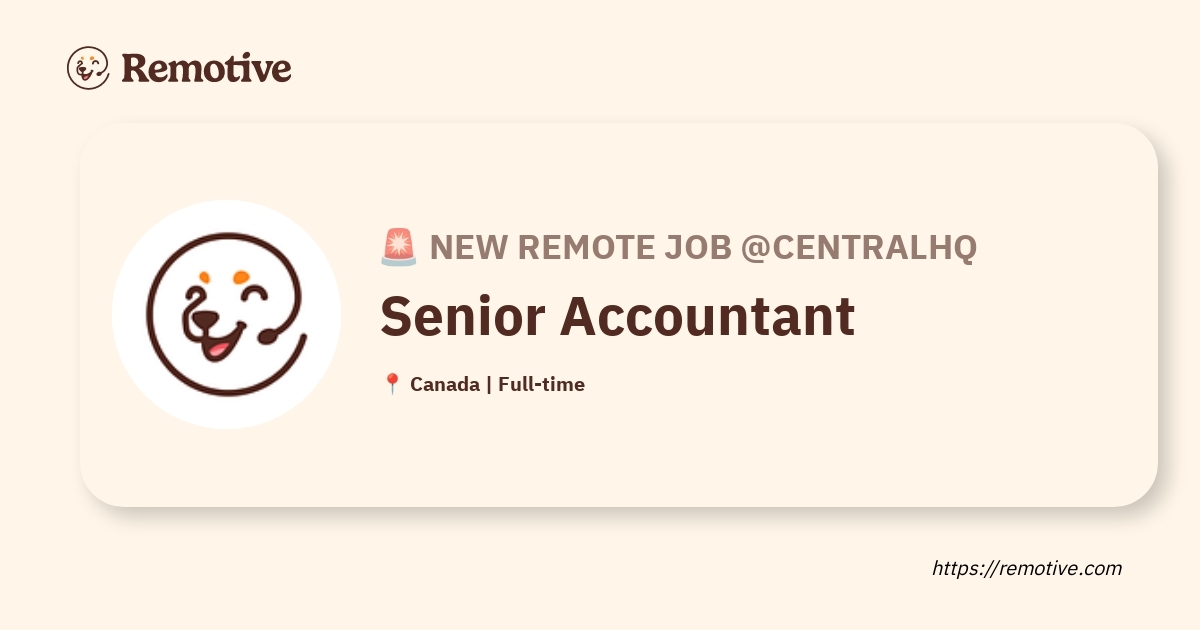Click the pink tongue on large dog logo
The width and height of the screenshot is (1200, 630).
215,350
